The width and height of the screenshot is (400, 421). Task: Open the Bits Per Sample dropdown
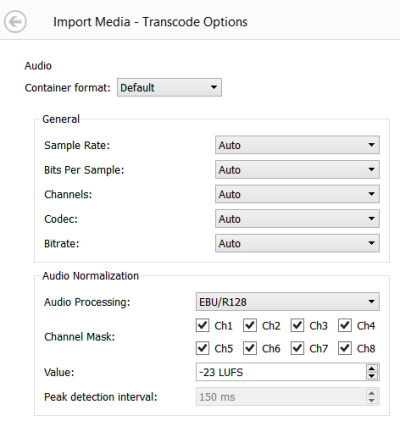point(297,170)
